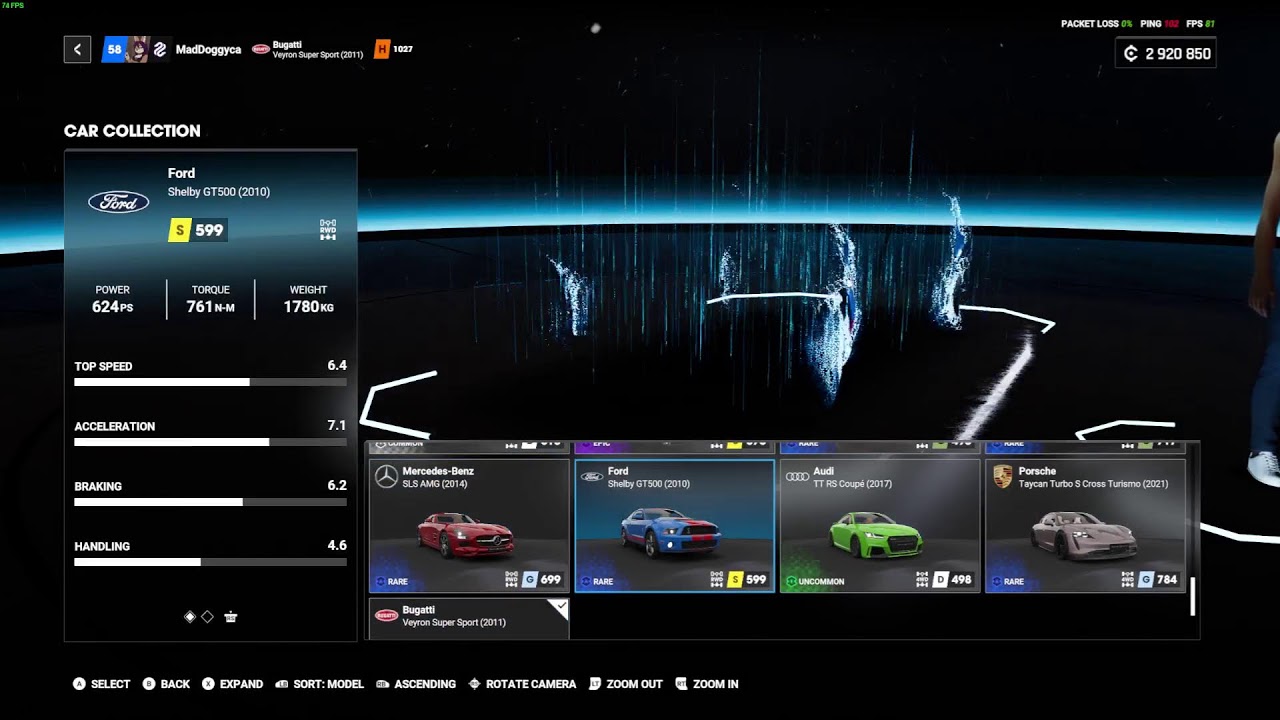Select the second page diamond indicator
This screenshot has height=720, width=1280.
(x=208, y=617)
